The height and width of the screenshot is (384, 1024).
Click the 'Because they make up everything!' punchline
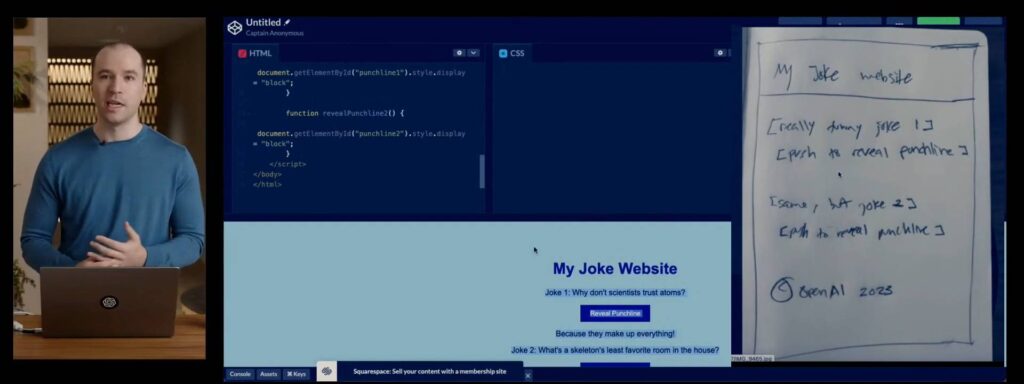[615, 334]
